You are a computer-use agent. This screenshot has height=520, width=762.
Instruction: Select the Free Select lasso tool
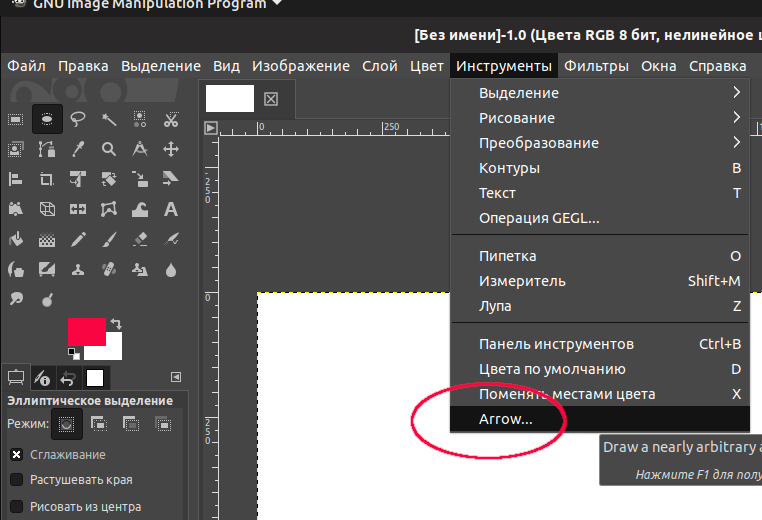pyautogui.click(x=78, y=119)
